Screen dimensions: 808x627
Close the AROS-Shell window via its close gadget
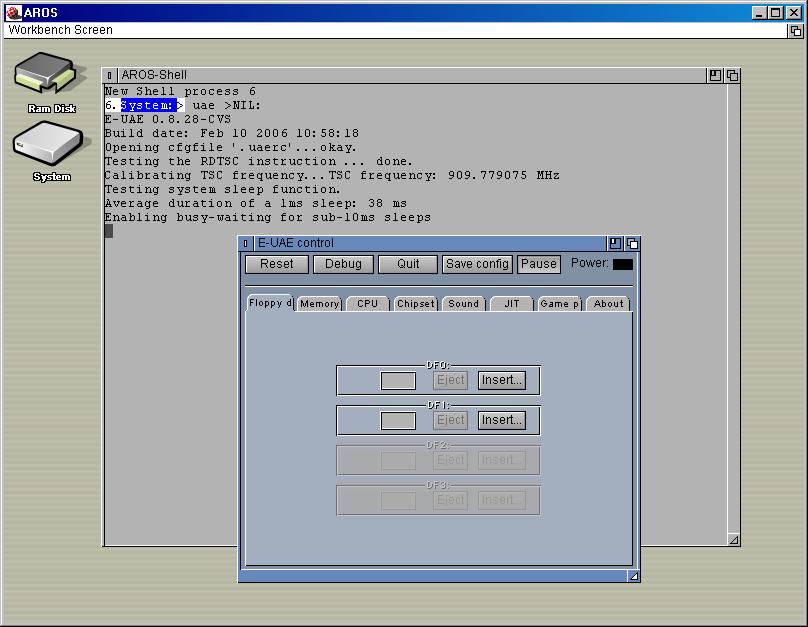(x=109, y=75)
